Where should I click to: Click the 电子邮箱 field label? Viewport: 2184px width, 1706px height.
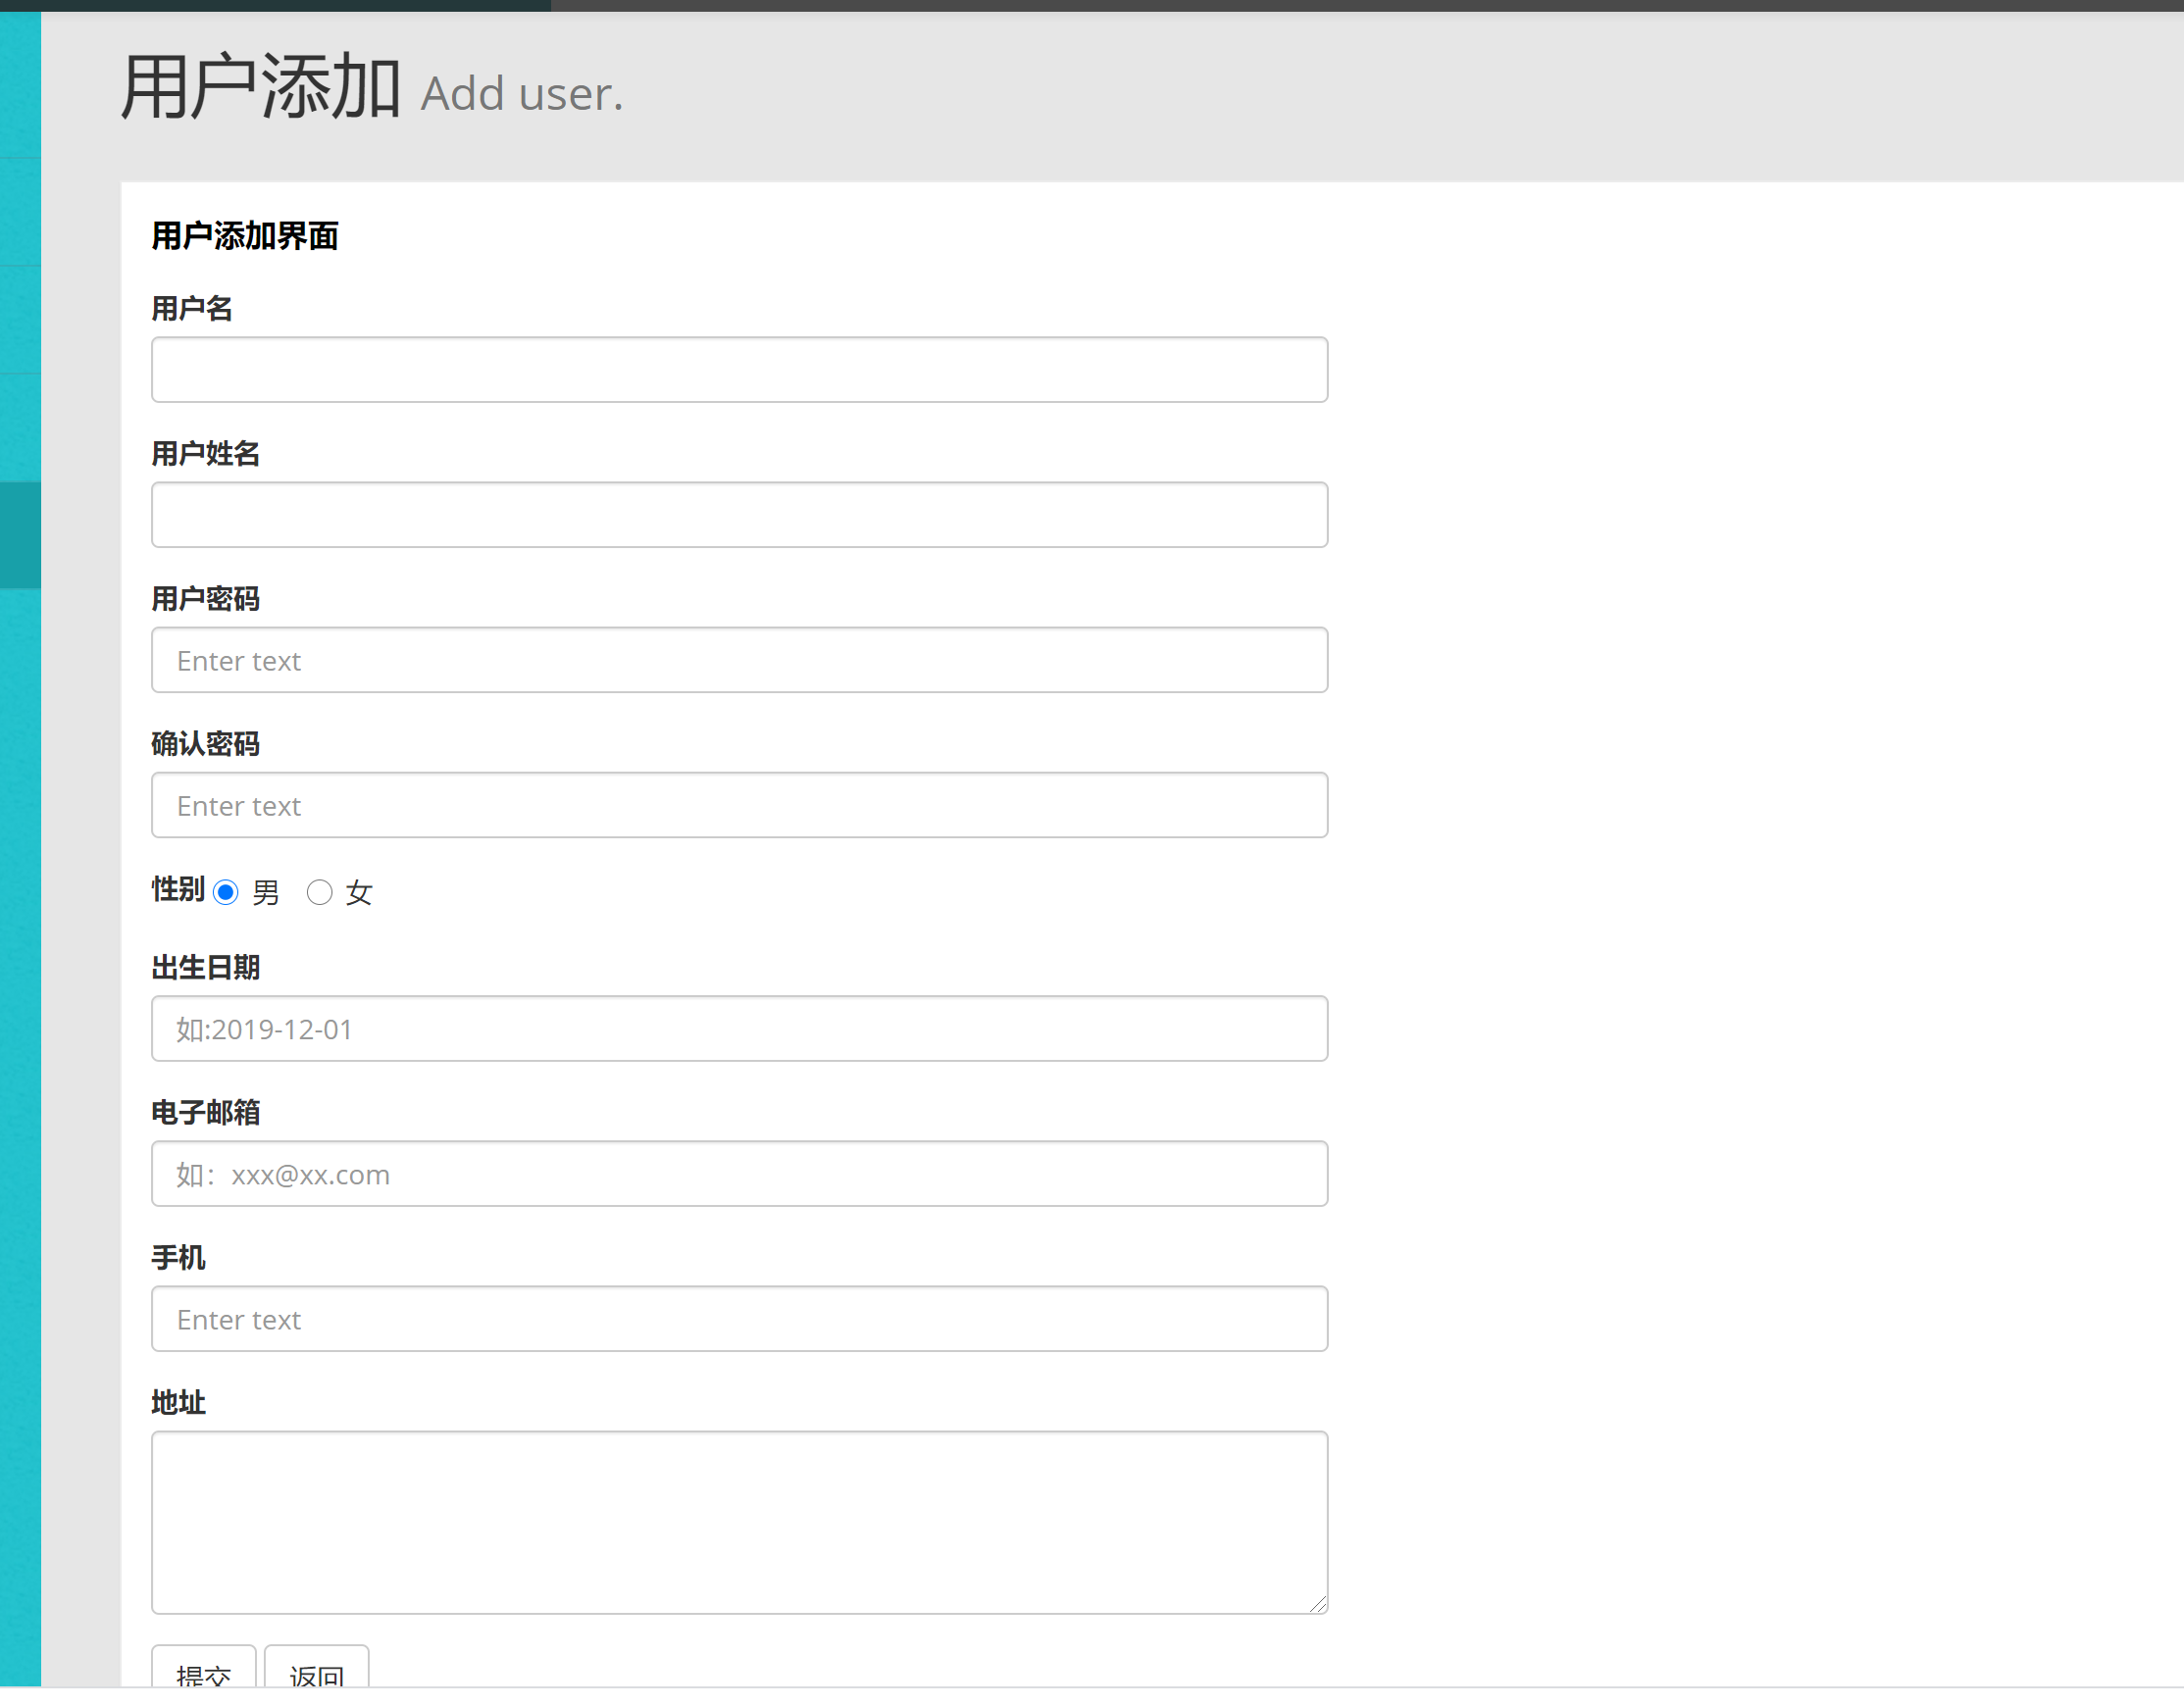206,1113
